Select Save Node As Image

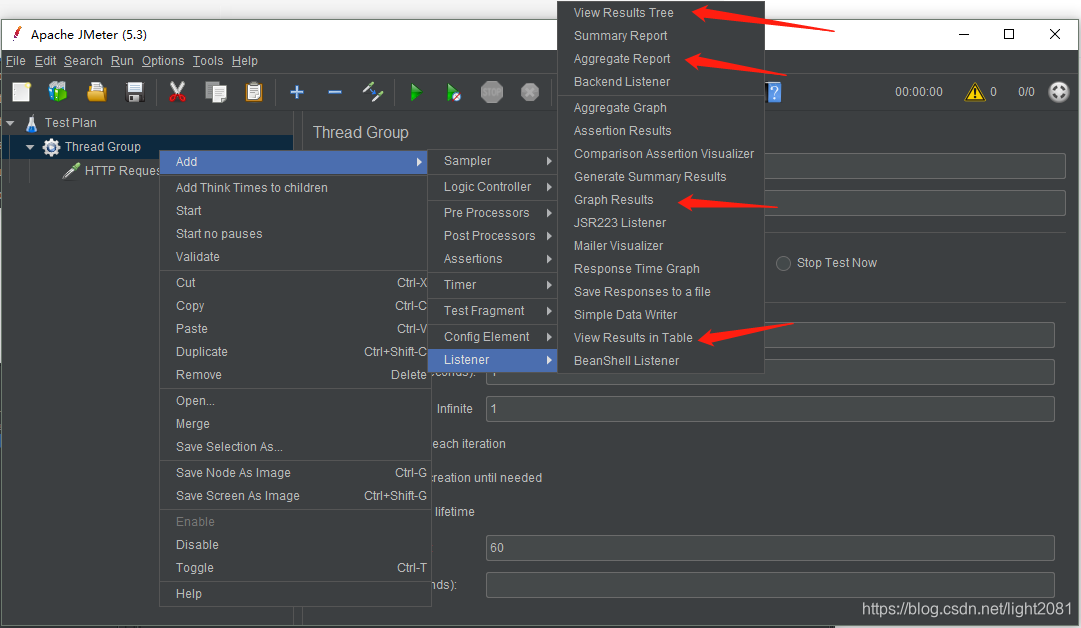click(294, 473)
